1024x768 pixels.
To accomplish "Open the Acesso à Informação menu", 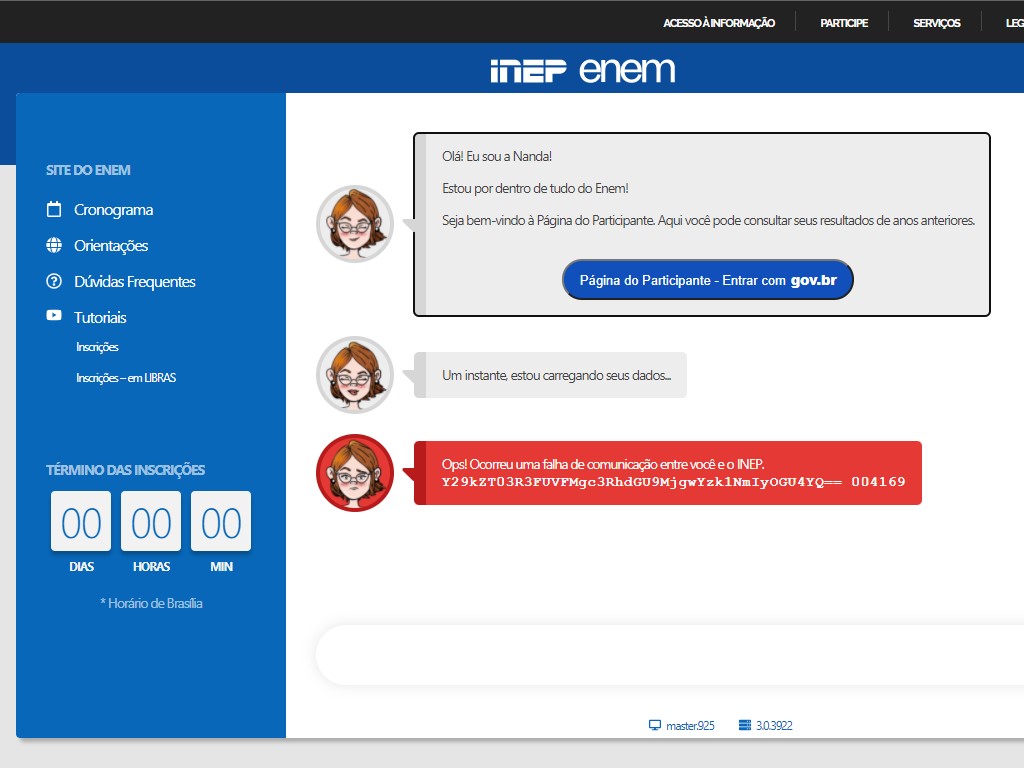I will pyautogui.click(x=719, y=23).
